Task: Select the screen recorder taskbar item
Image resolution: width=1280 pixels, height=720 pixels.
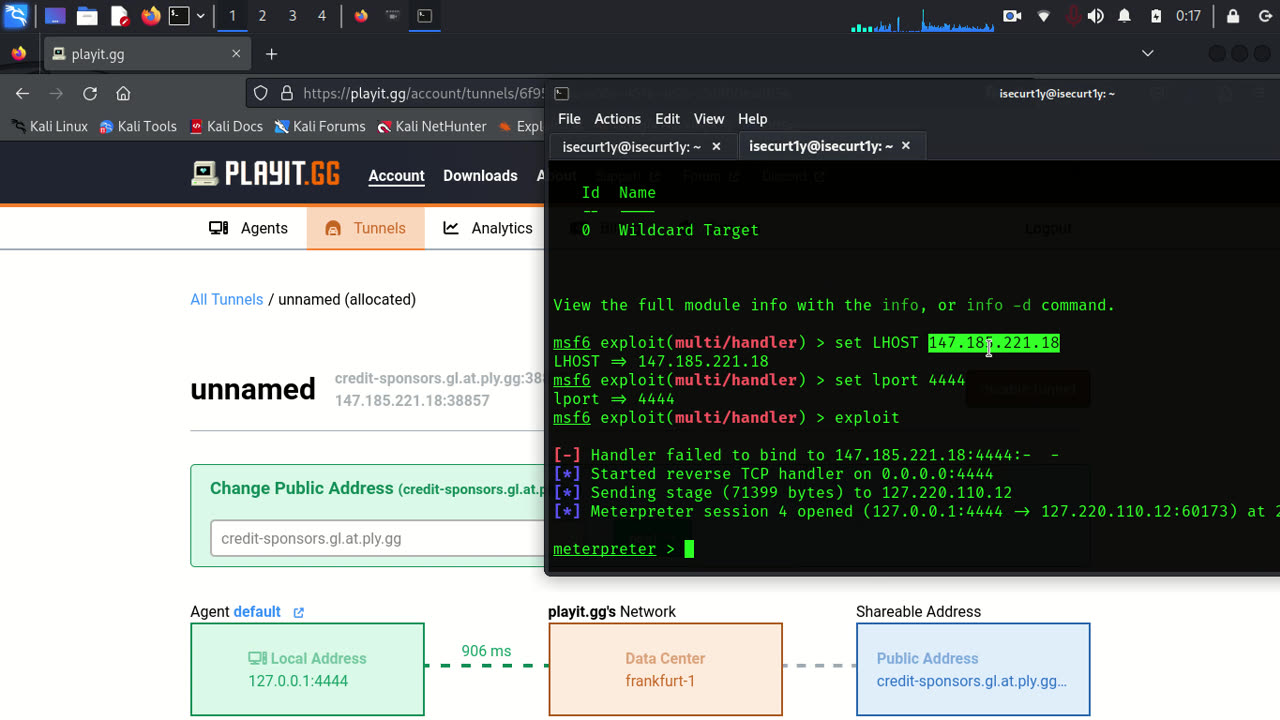Action: click(393, 16)
